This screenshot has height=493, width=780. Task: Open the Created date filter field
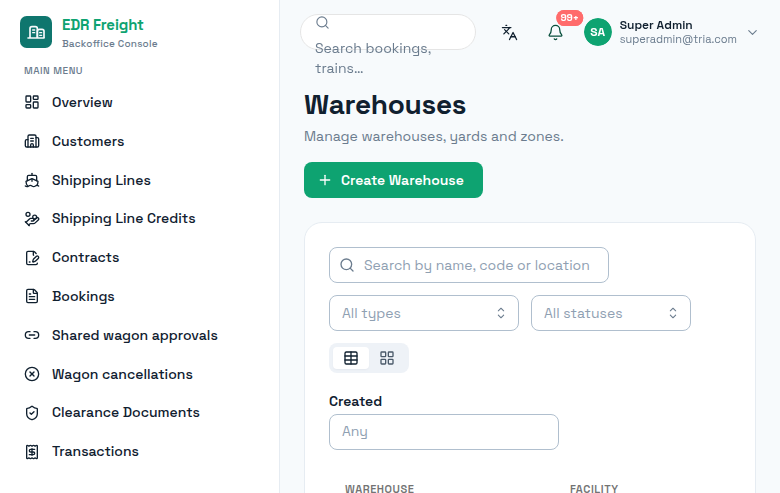click(444, 432)
